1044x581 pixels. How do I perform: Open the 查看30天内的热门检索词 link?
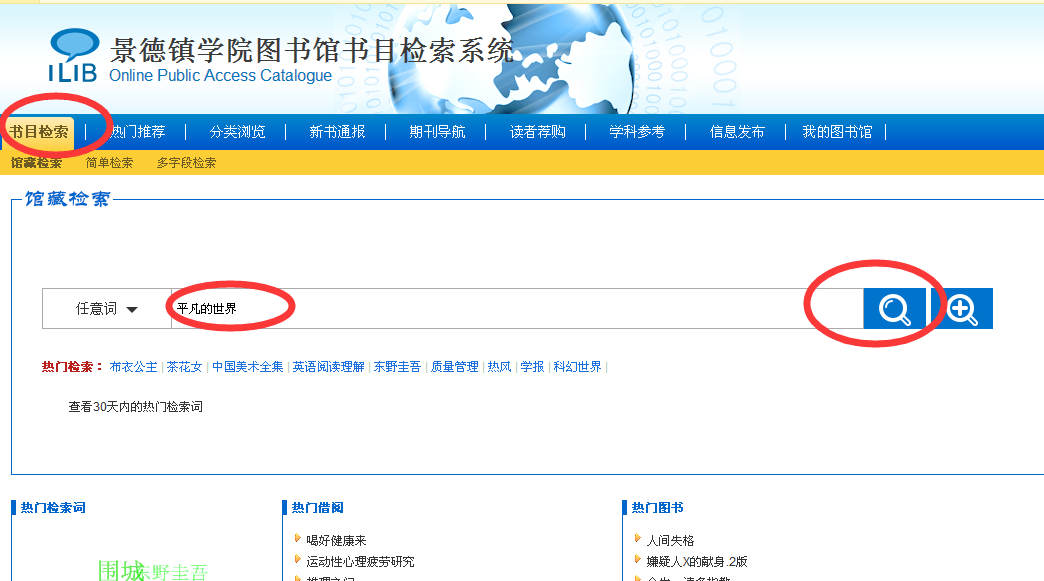(x=135, y=407)
